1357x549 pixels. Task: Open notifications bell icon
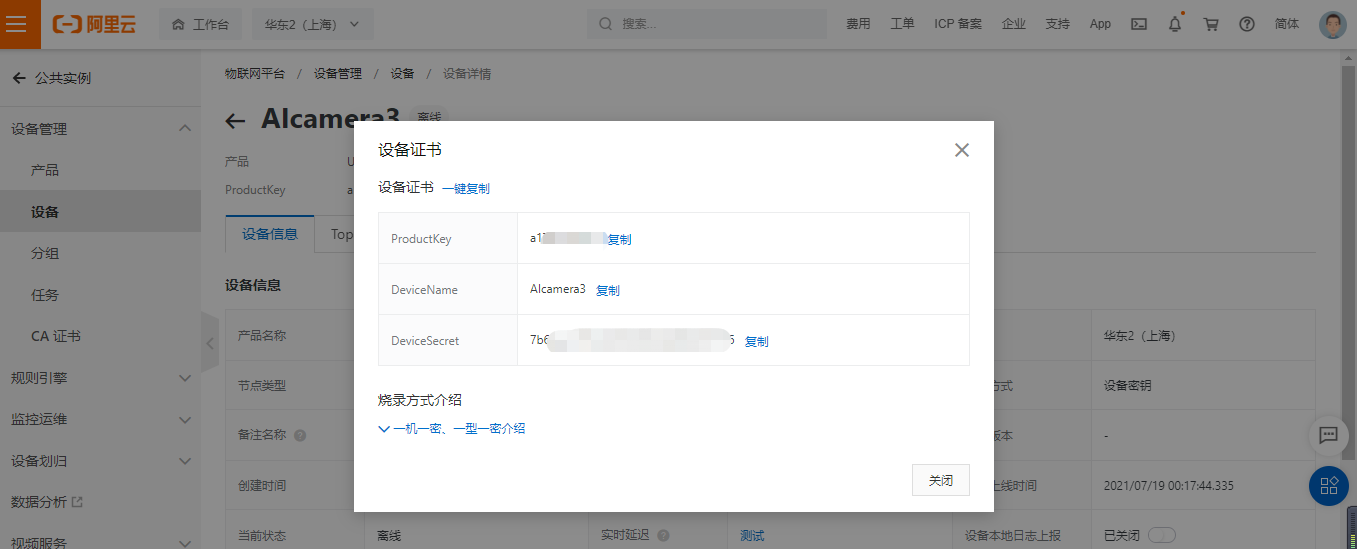click(1175, 24)
